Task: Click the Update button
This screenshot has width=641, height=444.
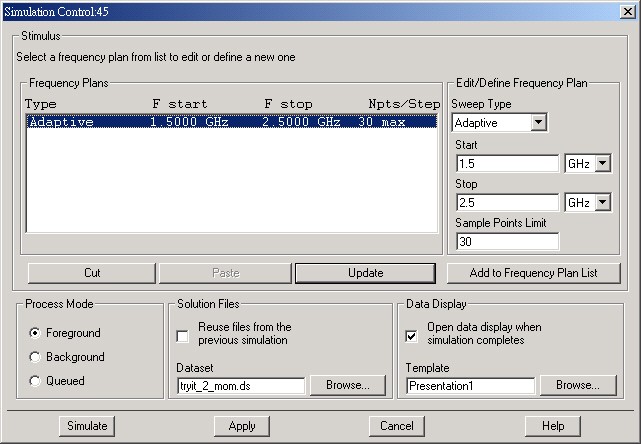Action: click(365, 273)
